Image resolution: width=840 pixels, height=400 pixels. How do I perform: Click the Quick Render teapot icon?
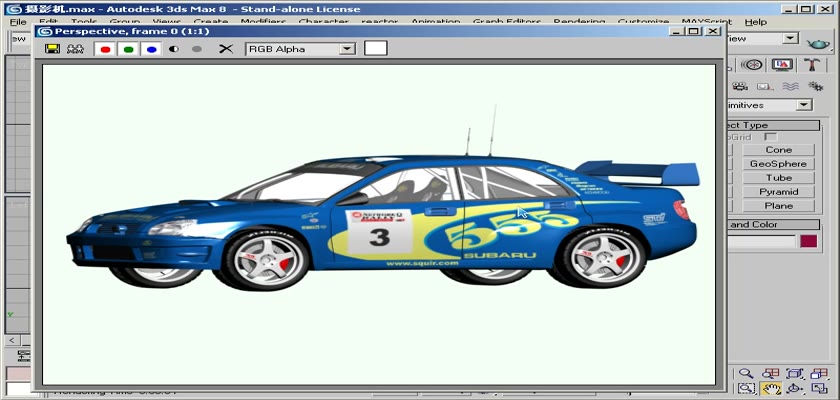click(x=818, y=43)
